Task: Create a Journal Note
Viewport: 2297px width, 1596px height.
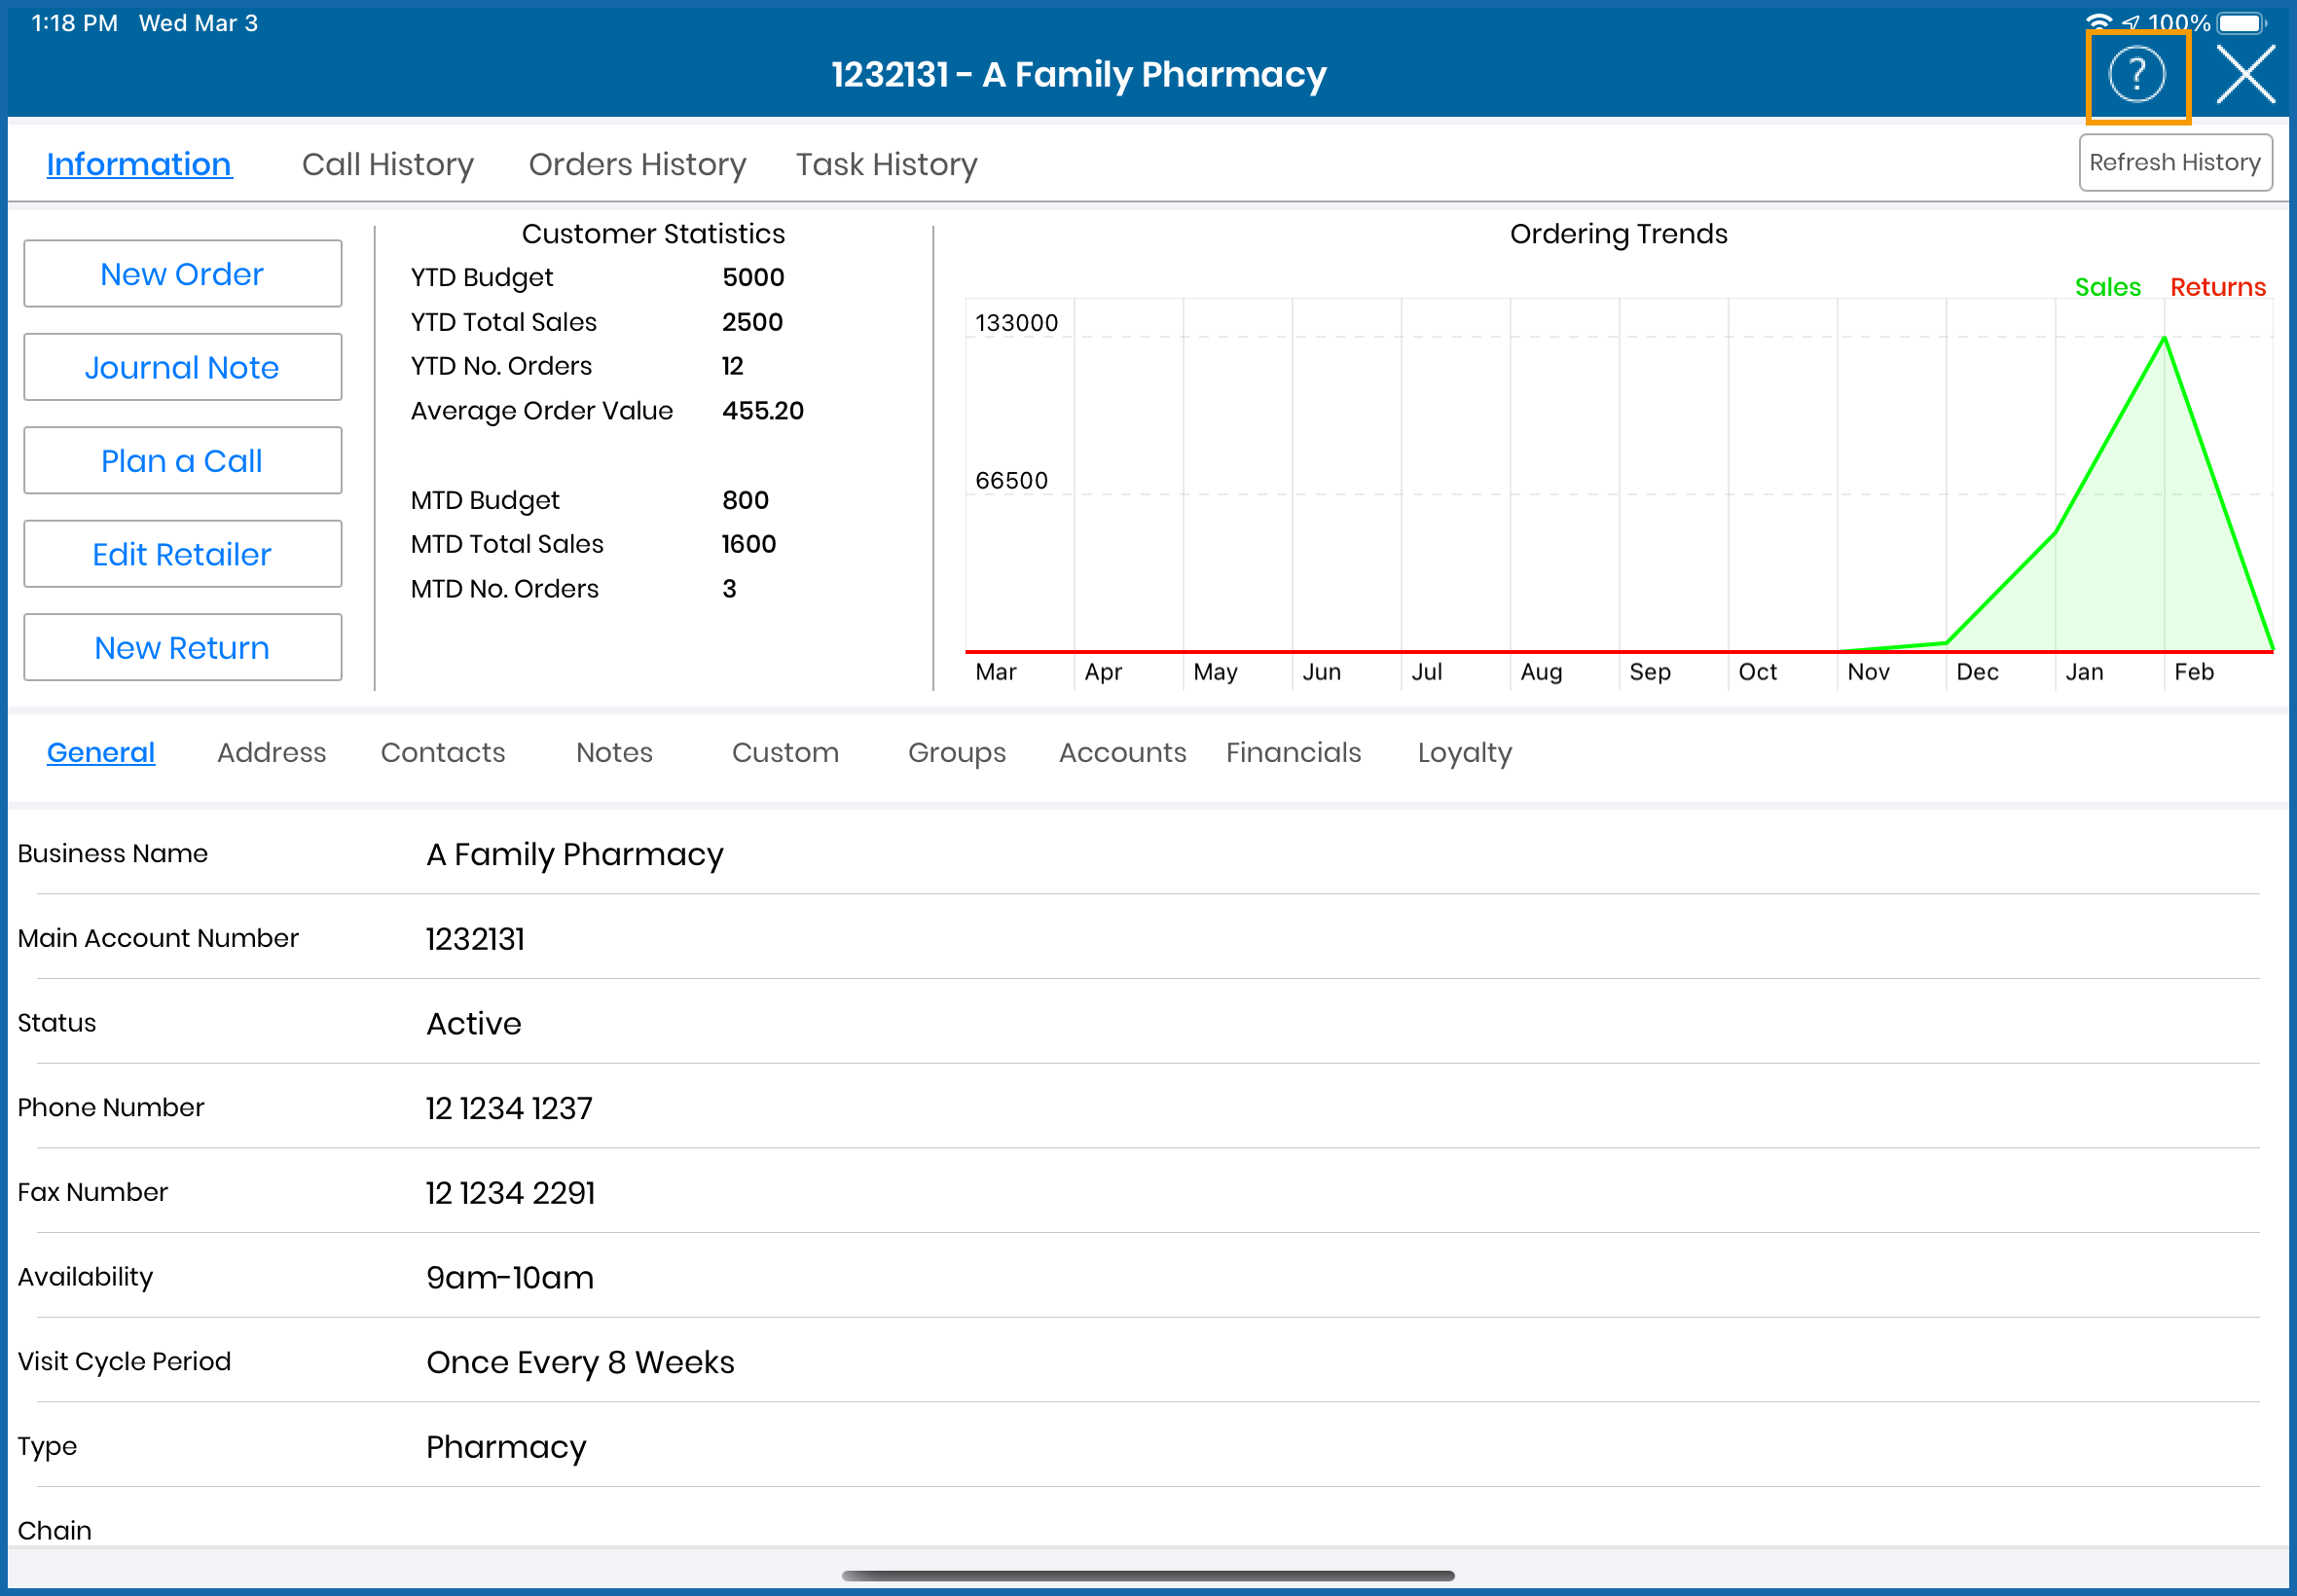Action: pyautogui.click(x=182, y=367)
